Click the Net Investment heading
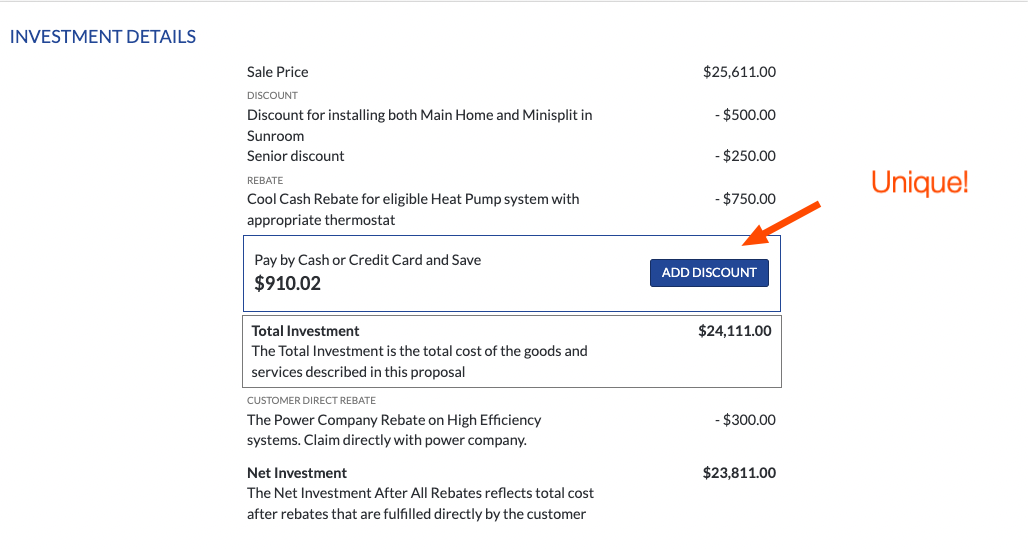 [297, 473]
